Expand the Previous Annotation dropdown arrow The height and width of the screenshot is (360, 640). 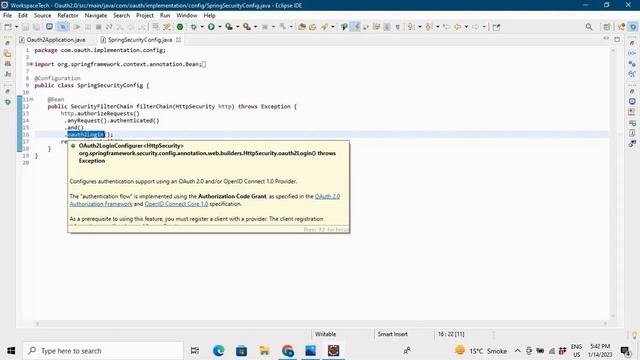click(x=437, y=27)
